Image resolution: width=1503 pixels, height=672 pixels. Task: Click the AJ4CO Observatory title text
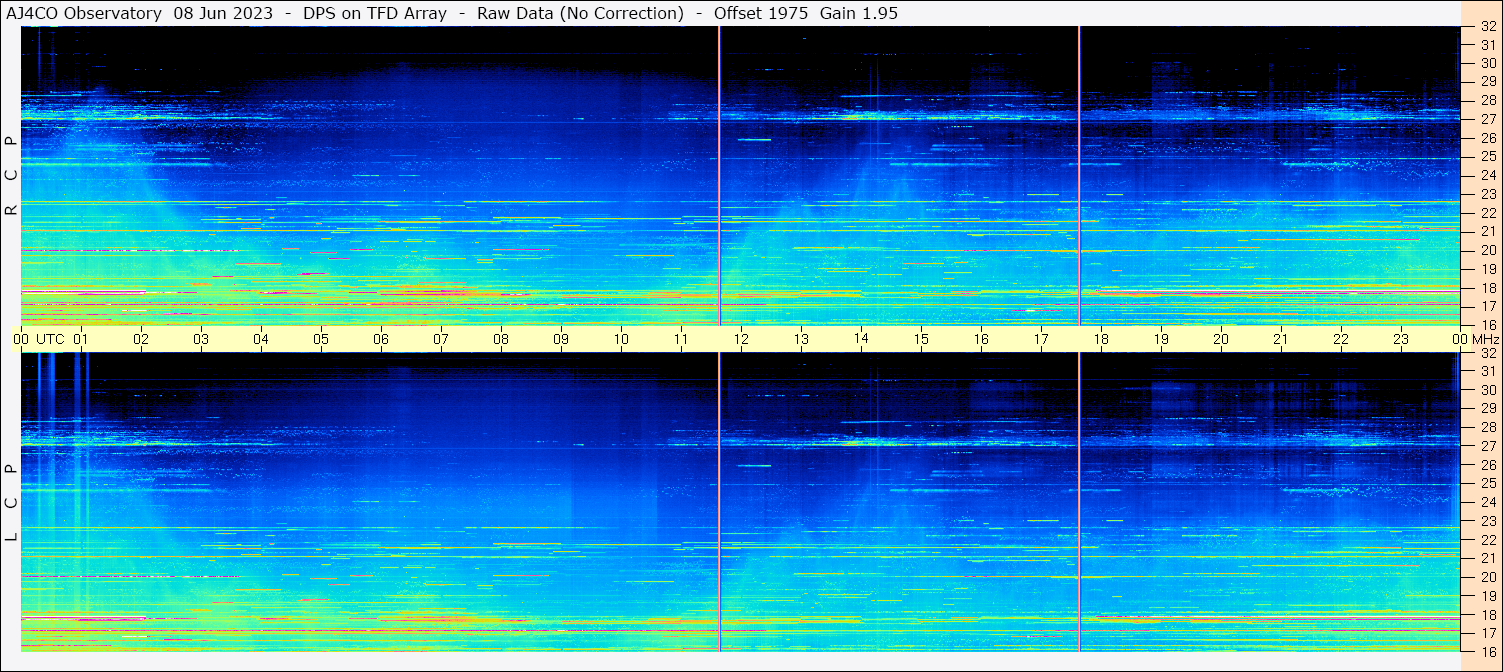click(x=84, y=13)
